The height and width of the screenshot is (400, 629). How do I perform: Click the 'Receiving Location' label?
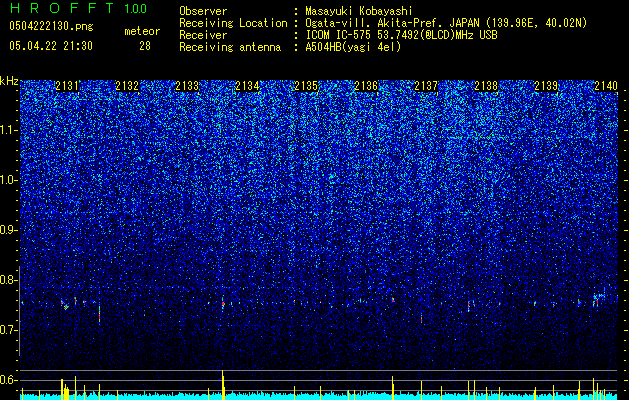(233, 23)
